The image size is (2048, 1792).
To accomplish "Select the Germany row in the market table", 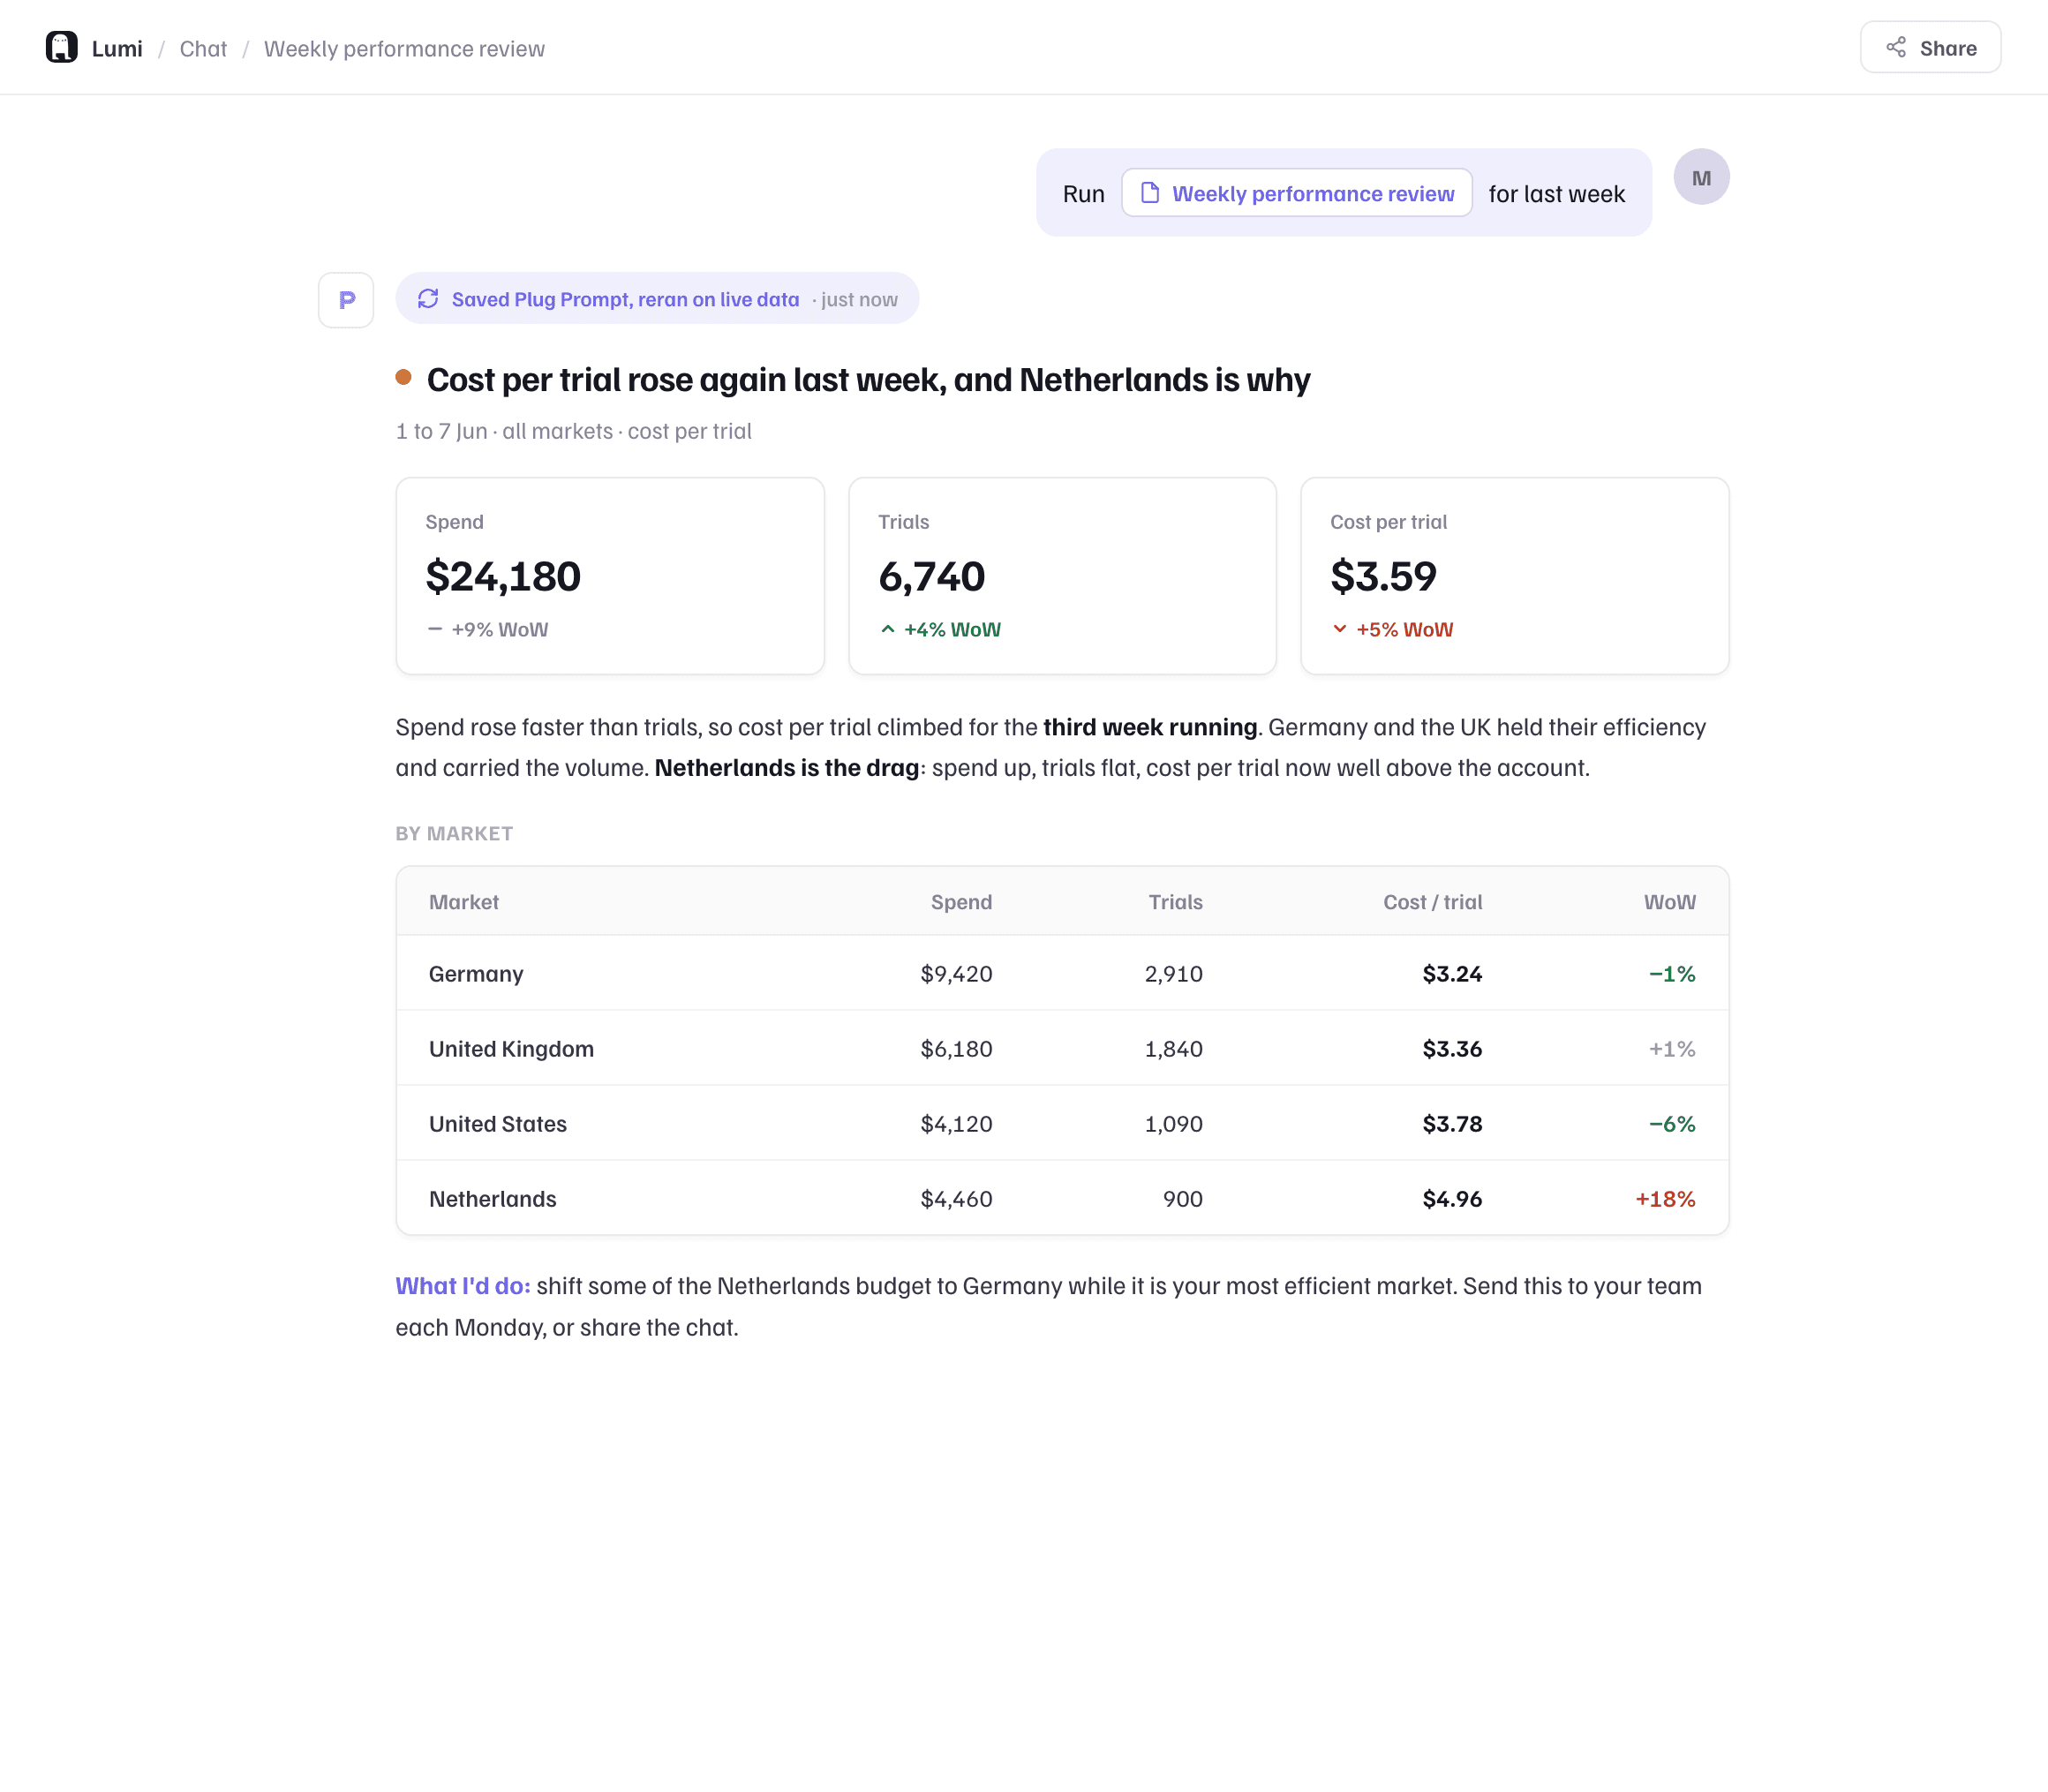I will pyautogui.click(x=1062, y=973).
